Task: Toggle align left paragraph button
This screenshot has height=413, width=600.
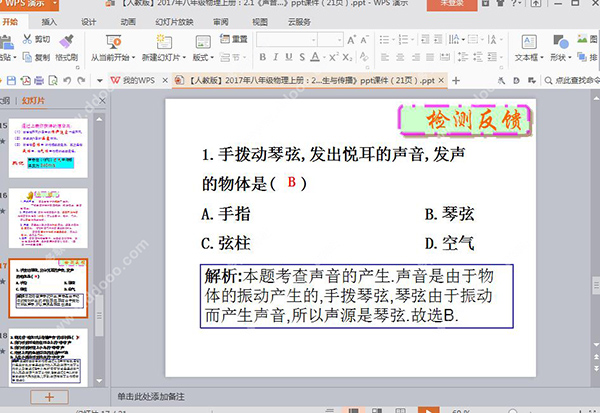Action: point(385,57)
